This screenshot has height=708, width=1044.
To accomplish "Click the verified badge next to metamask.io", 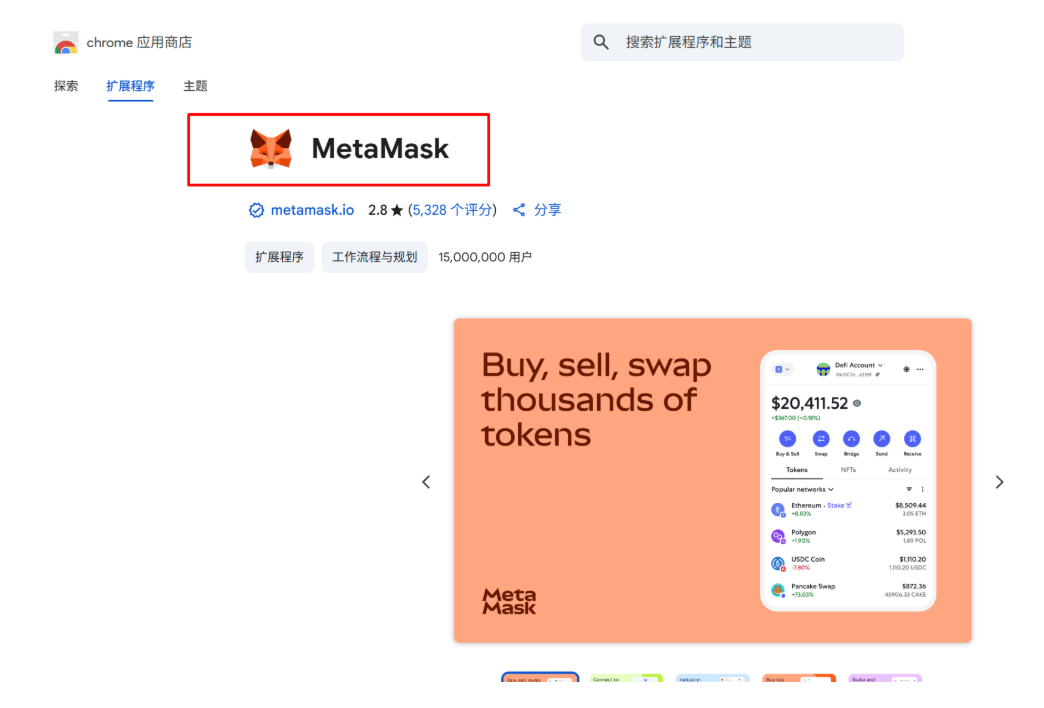I will coord(256,210).
